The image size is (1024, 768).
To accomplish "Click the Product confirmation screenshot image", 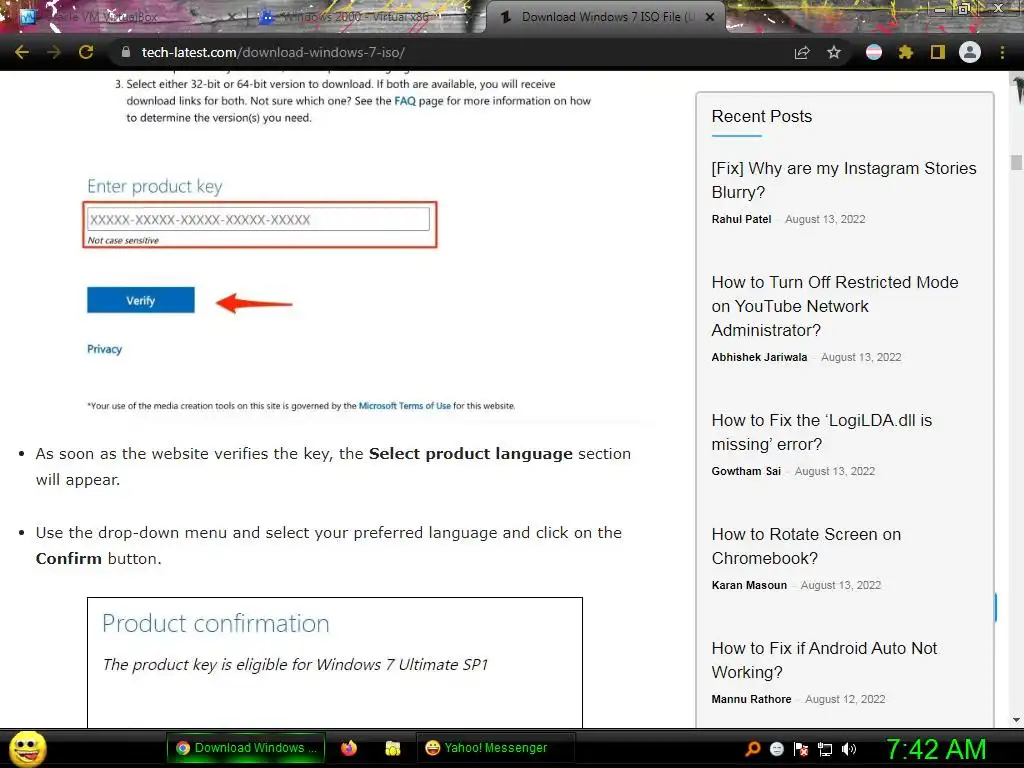I will click(x=334, y=662).
